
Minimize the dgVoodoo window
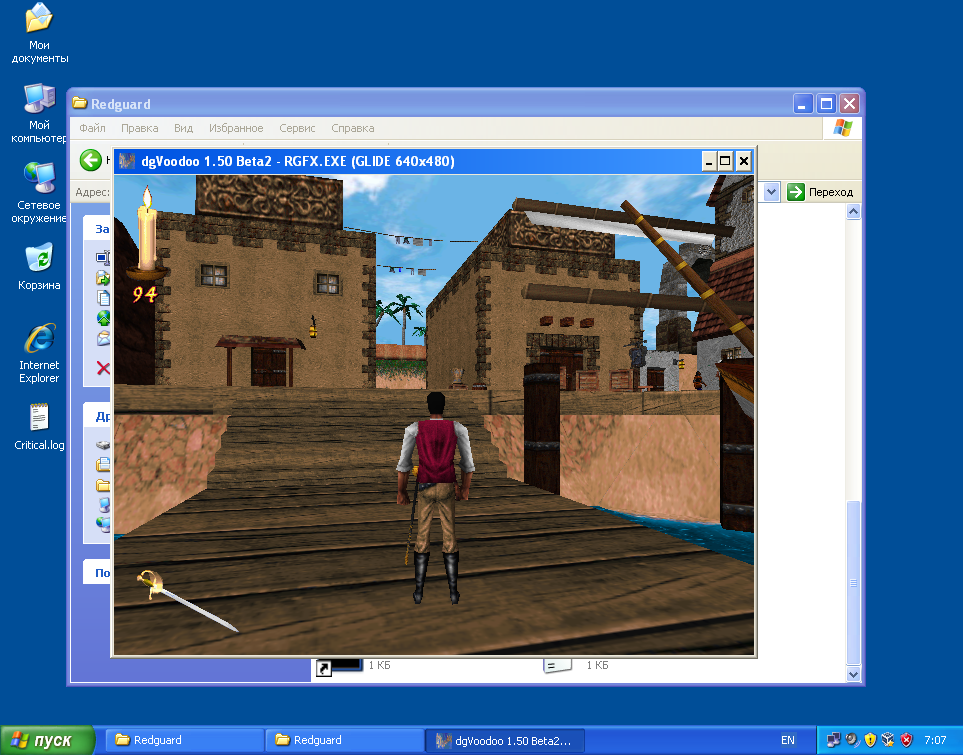(x=709, y=161)
